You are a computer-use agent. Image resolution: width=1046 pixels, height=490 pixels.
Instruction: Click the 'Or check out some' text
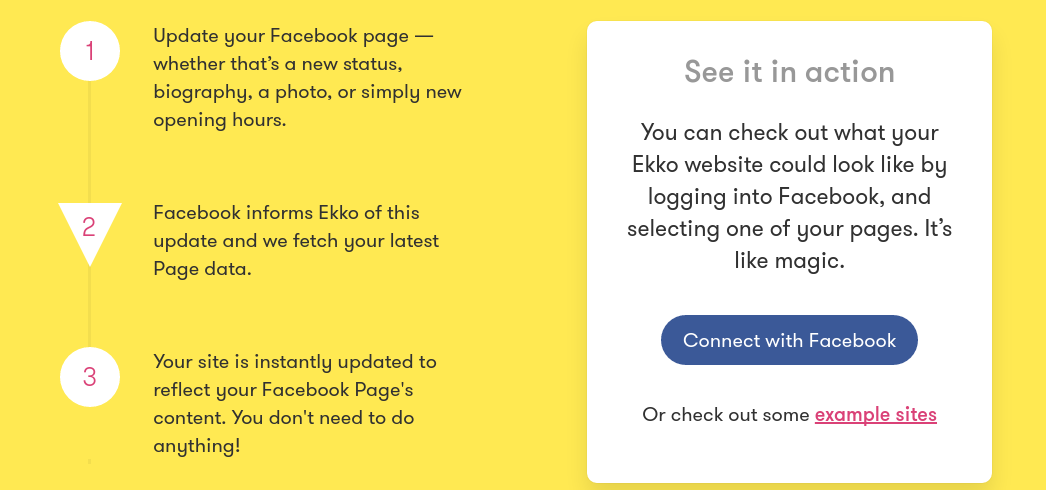coord(727,414)
